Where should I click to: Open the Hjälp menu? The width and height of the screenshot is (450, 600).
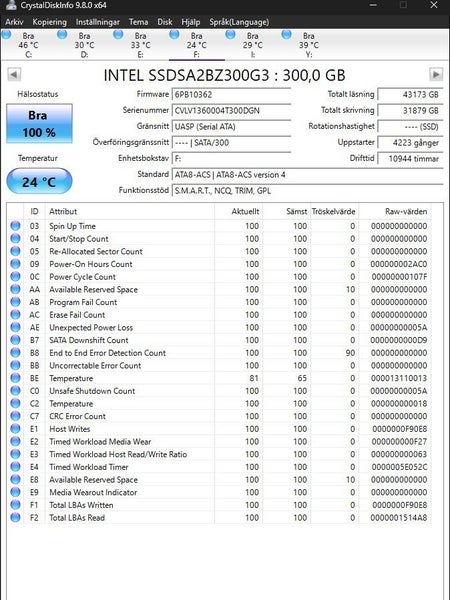pyautogui.click(x=191, y=22)
